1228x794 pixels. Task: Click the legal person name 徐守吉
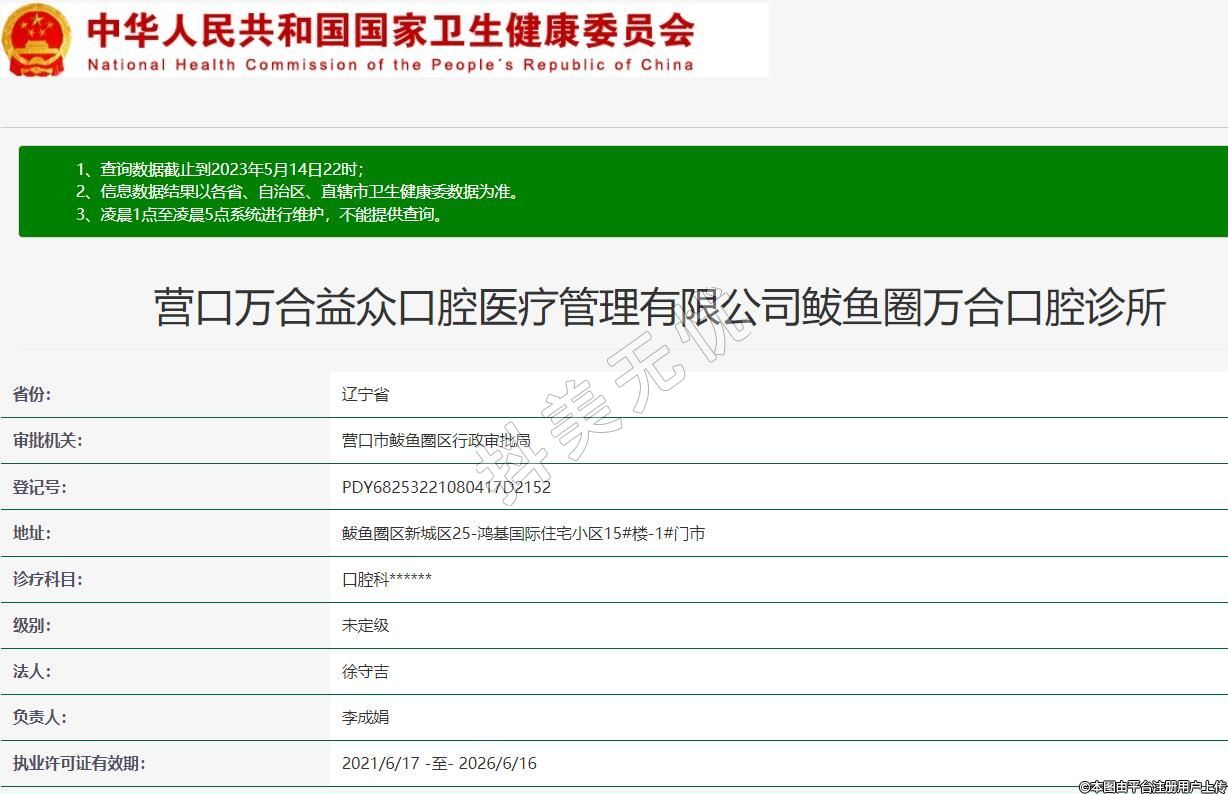tap(365, 671)
